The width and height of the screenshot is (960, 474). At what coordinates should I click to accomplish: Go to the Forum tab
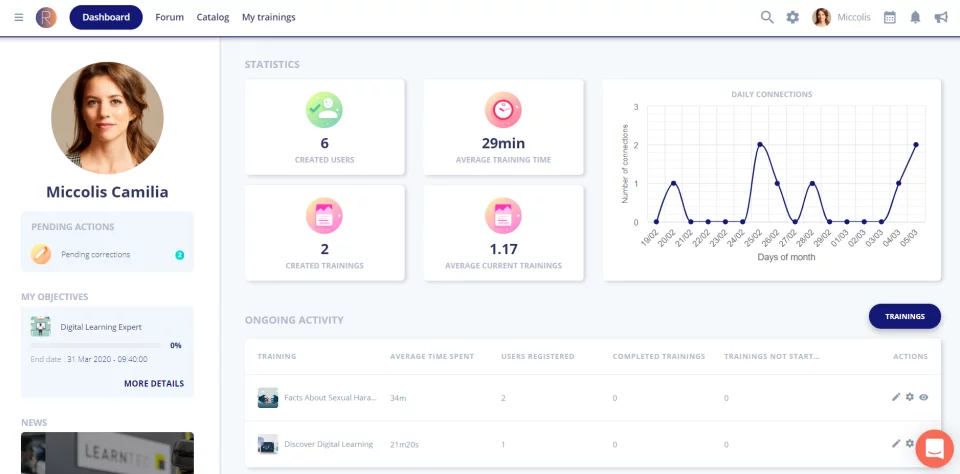[170, 17]
